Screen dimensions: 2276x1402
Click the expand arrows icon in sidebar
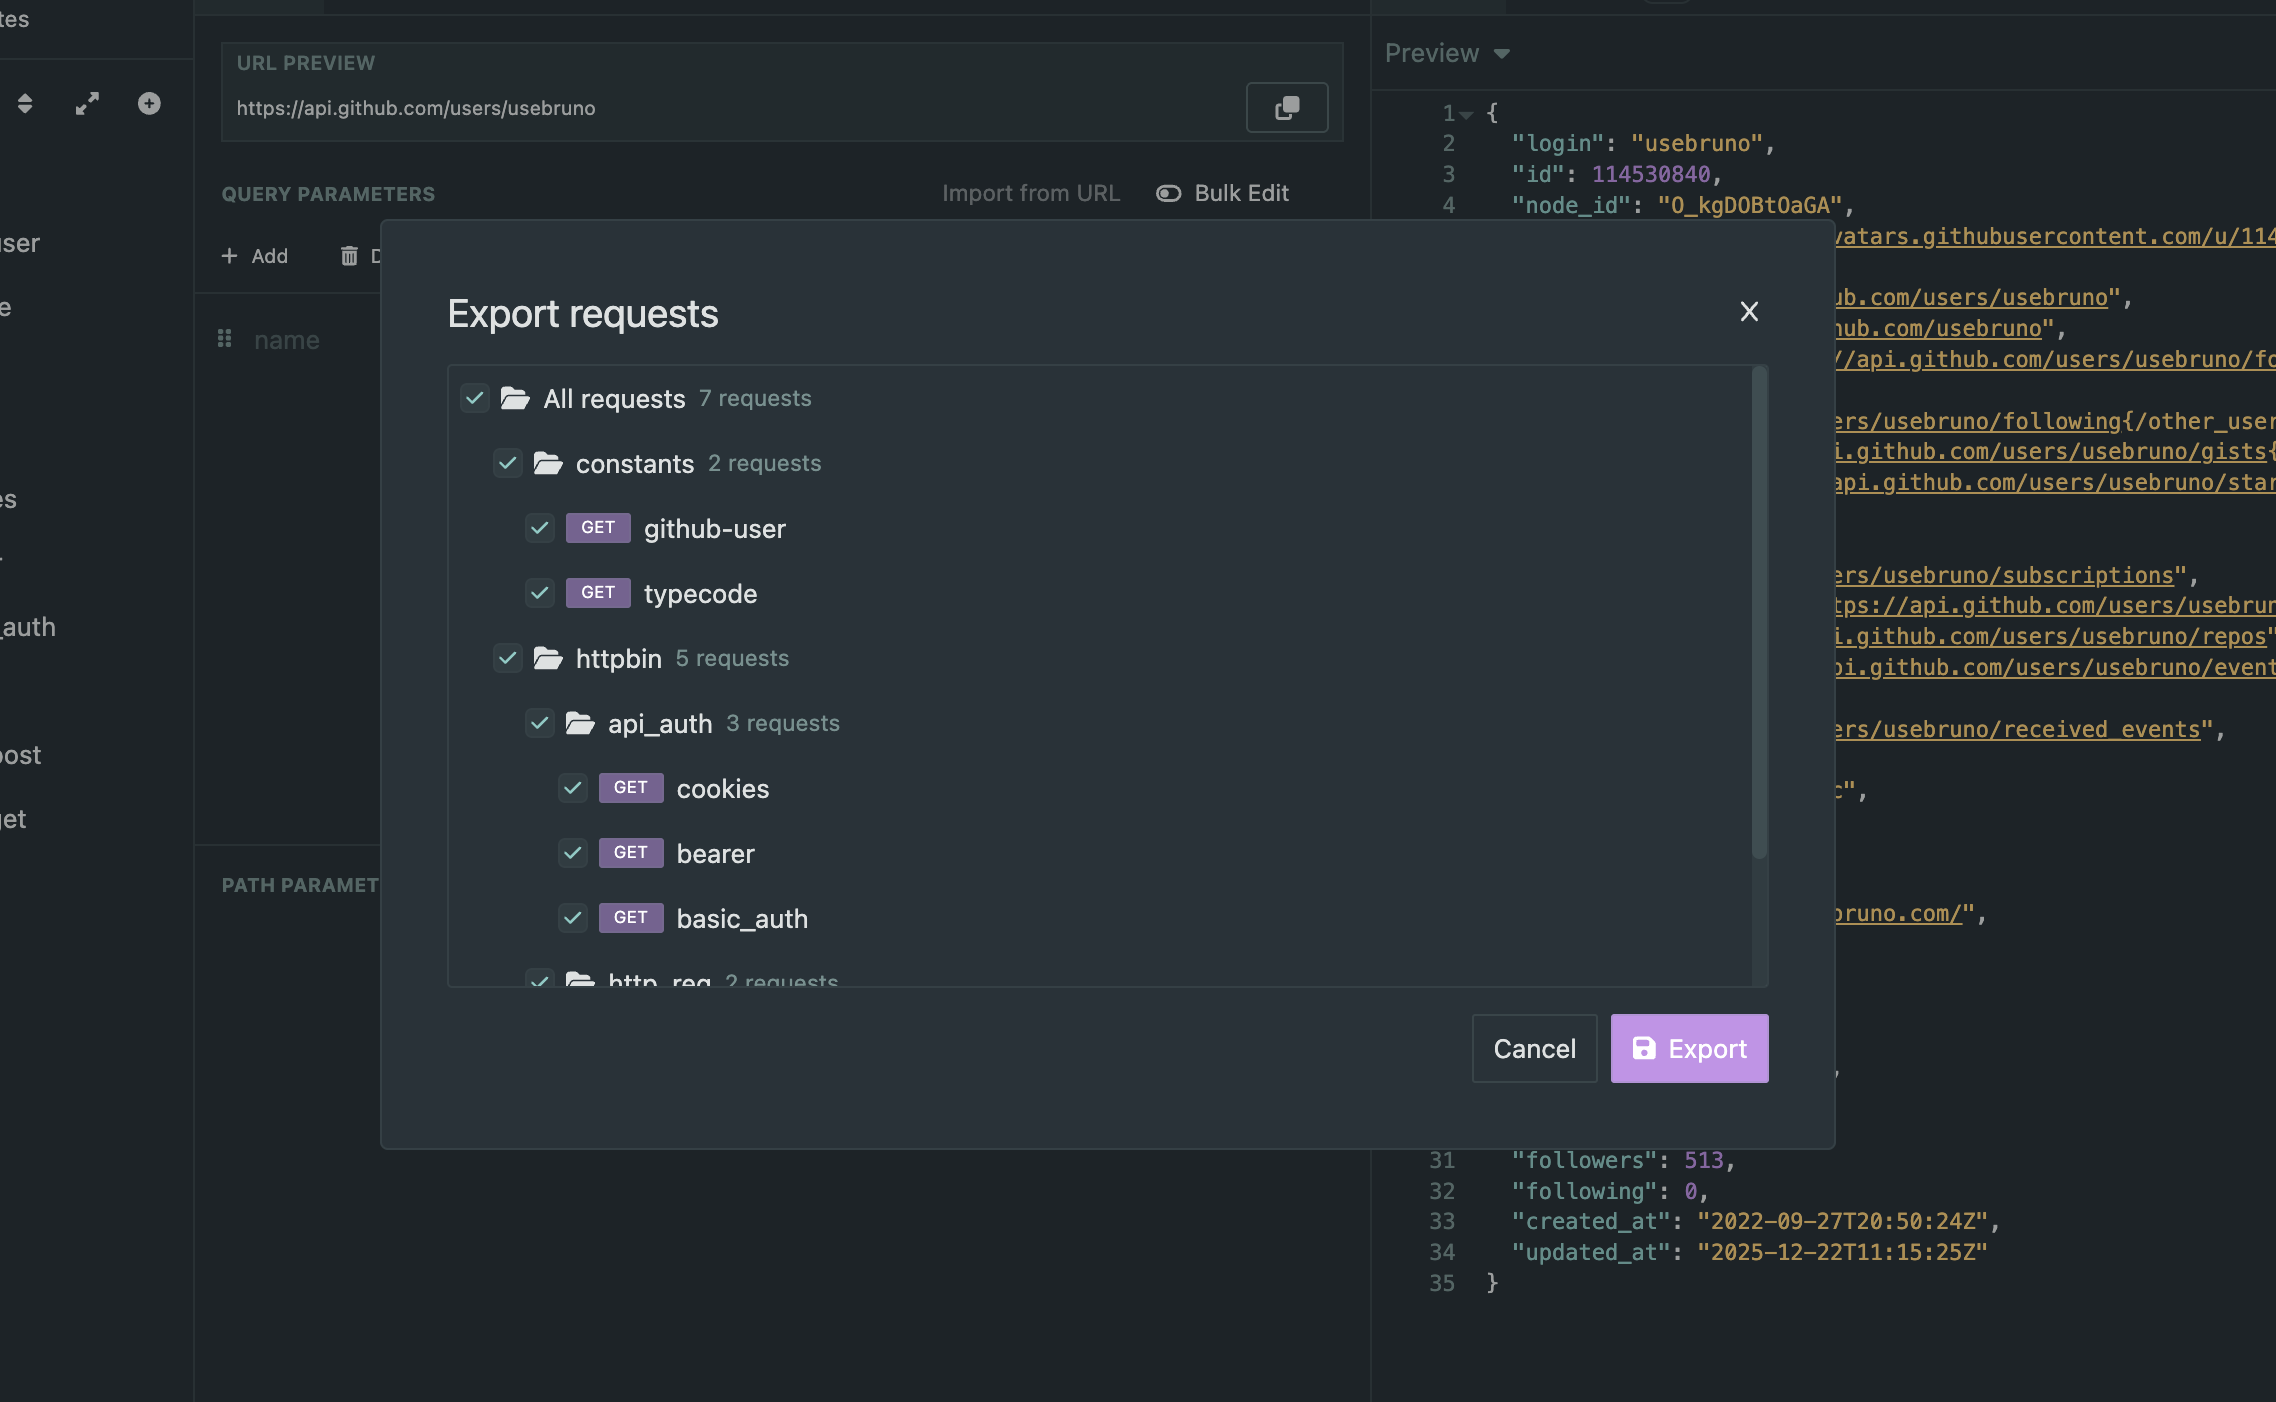point(88,104)
